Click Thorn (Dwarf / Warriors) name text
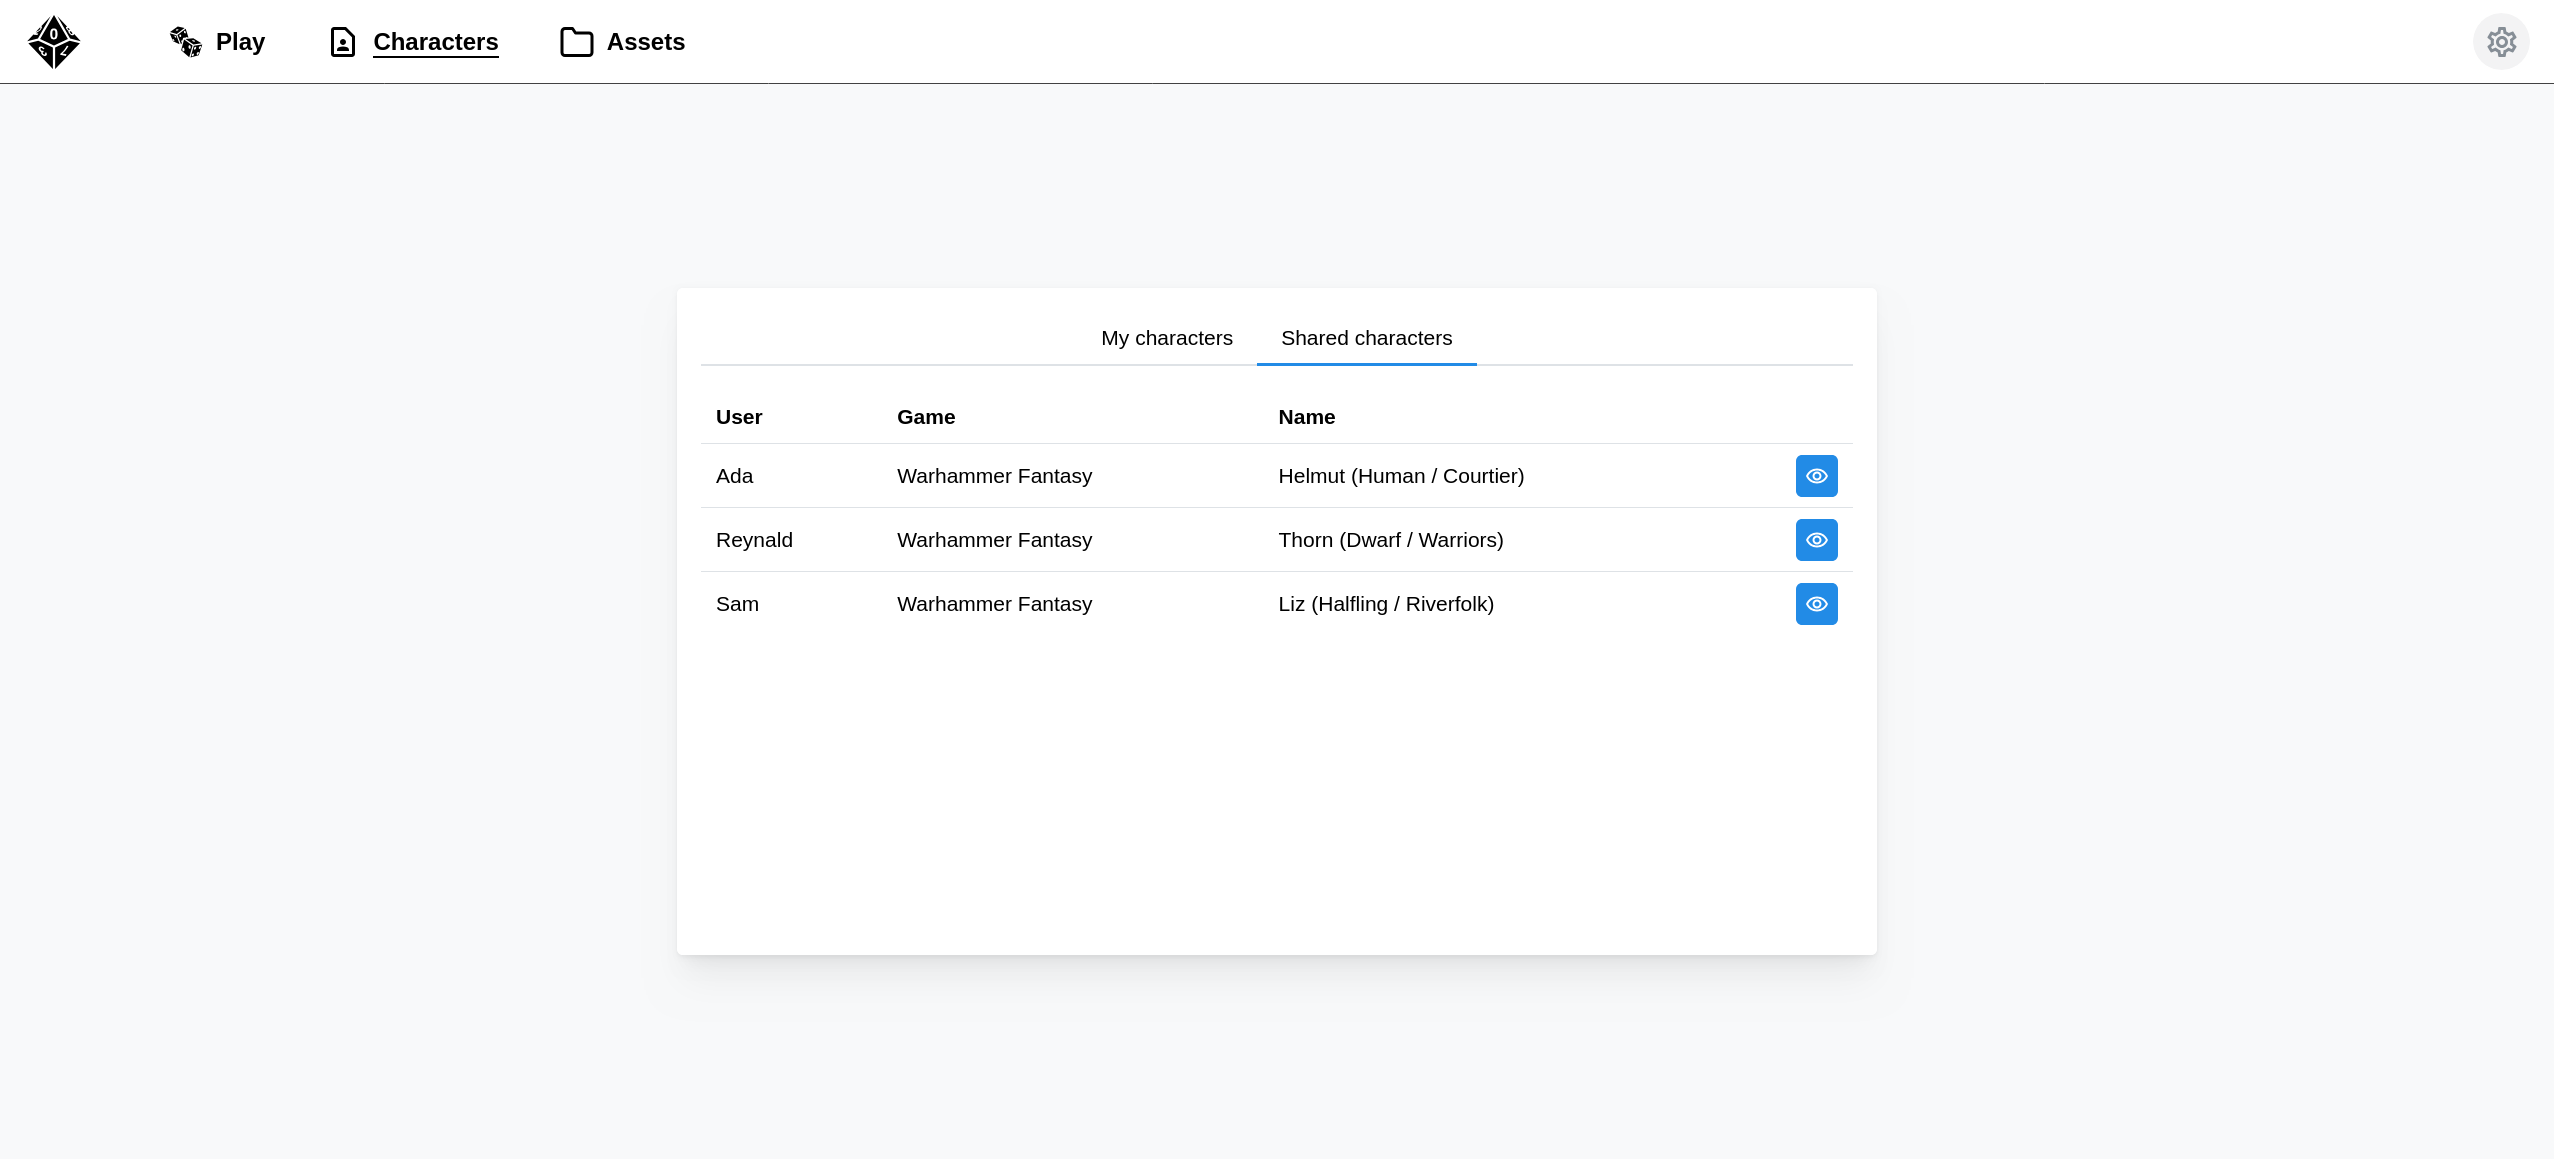2554x1159 pixels. pyautogui.click(x=1390, y=540)
